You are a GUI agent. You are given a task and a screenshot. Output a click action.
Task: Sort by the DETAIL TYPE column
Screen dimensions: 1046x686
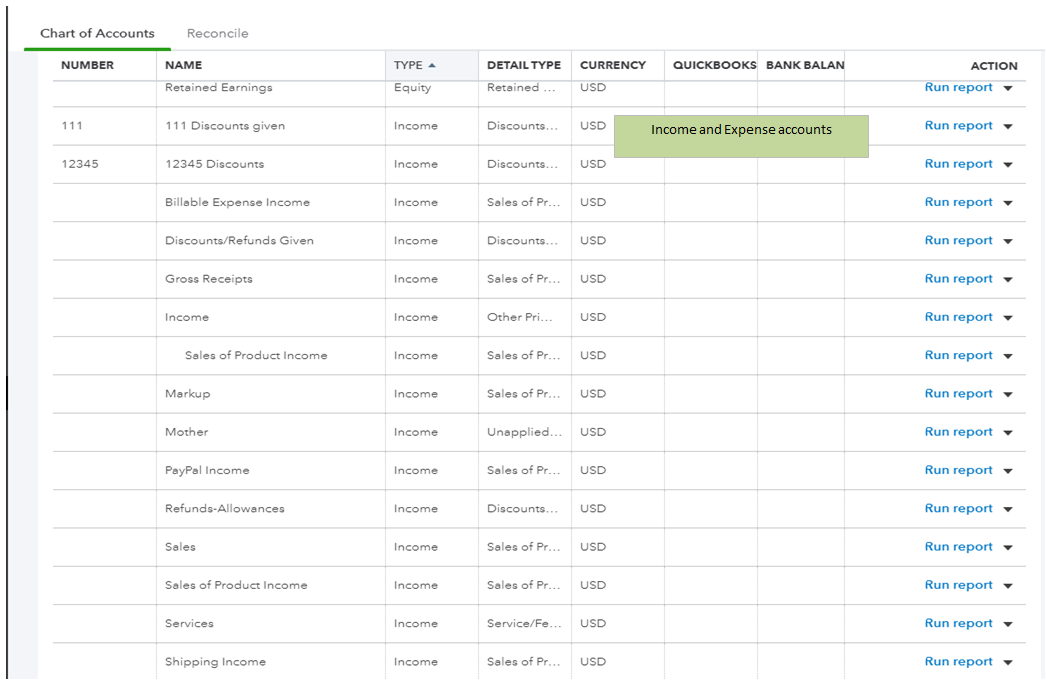[524, 65]
